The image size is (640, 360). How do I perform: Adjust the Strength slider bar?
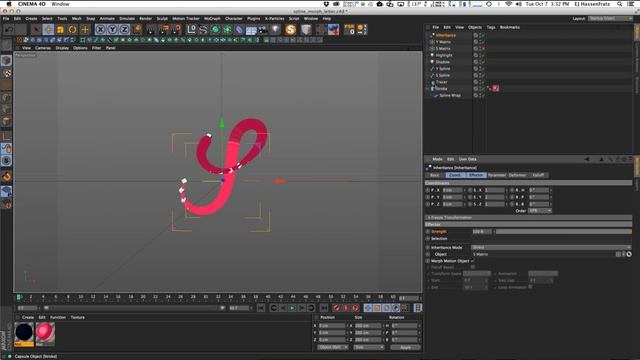pyautogui.click(x=563, y=231)
